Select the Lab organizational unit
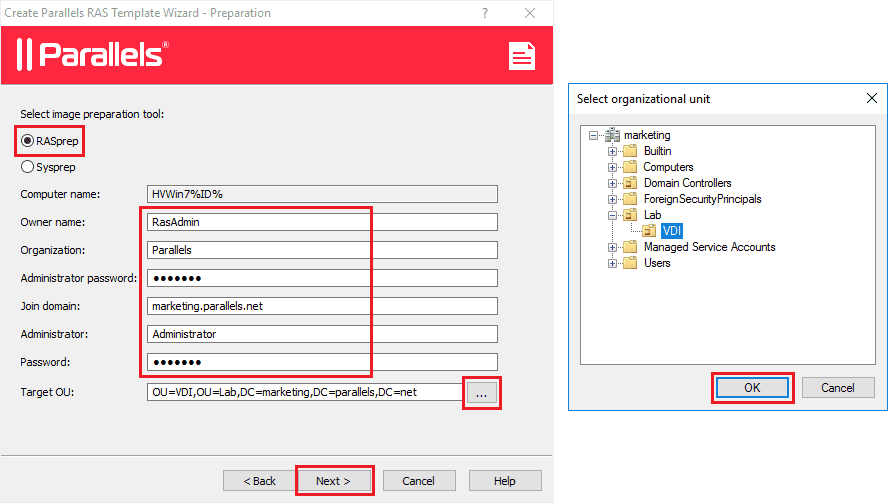Screen dimensions: 888x503 click(x=652, y=215)
